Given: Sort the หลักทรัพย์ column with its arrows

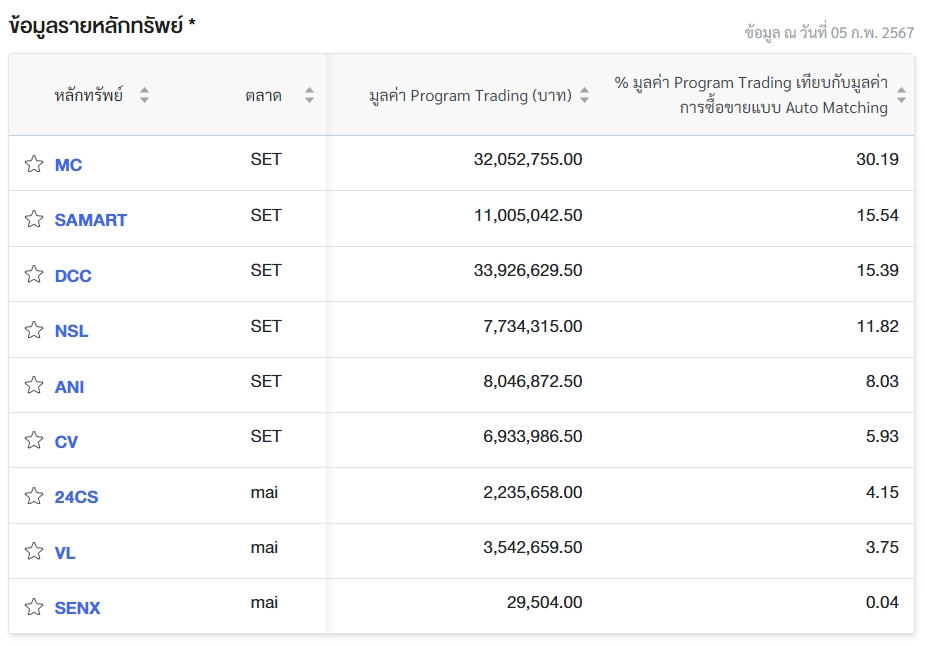Looking at the screenshot, I should (143, 95).
